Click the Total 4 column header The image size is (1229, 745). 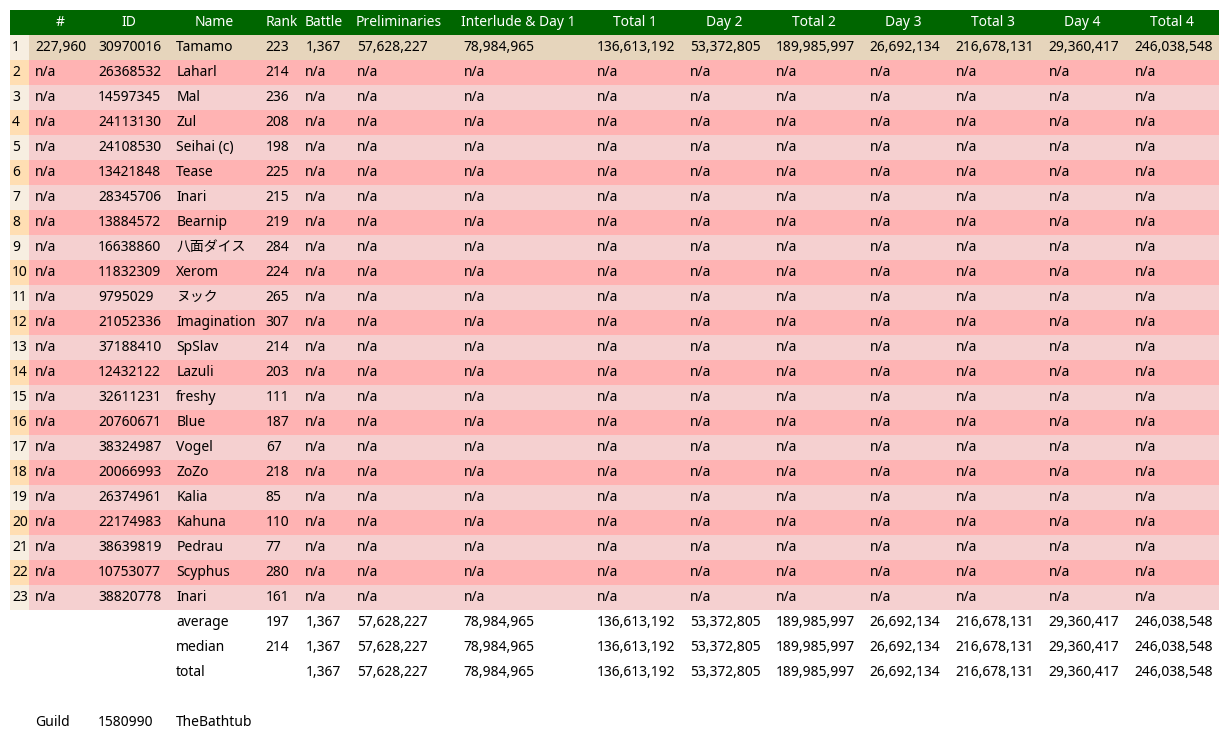coord(1171,21)
